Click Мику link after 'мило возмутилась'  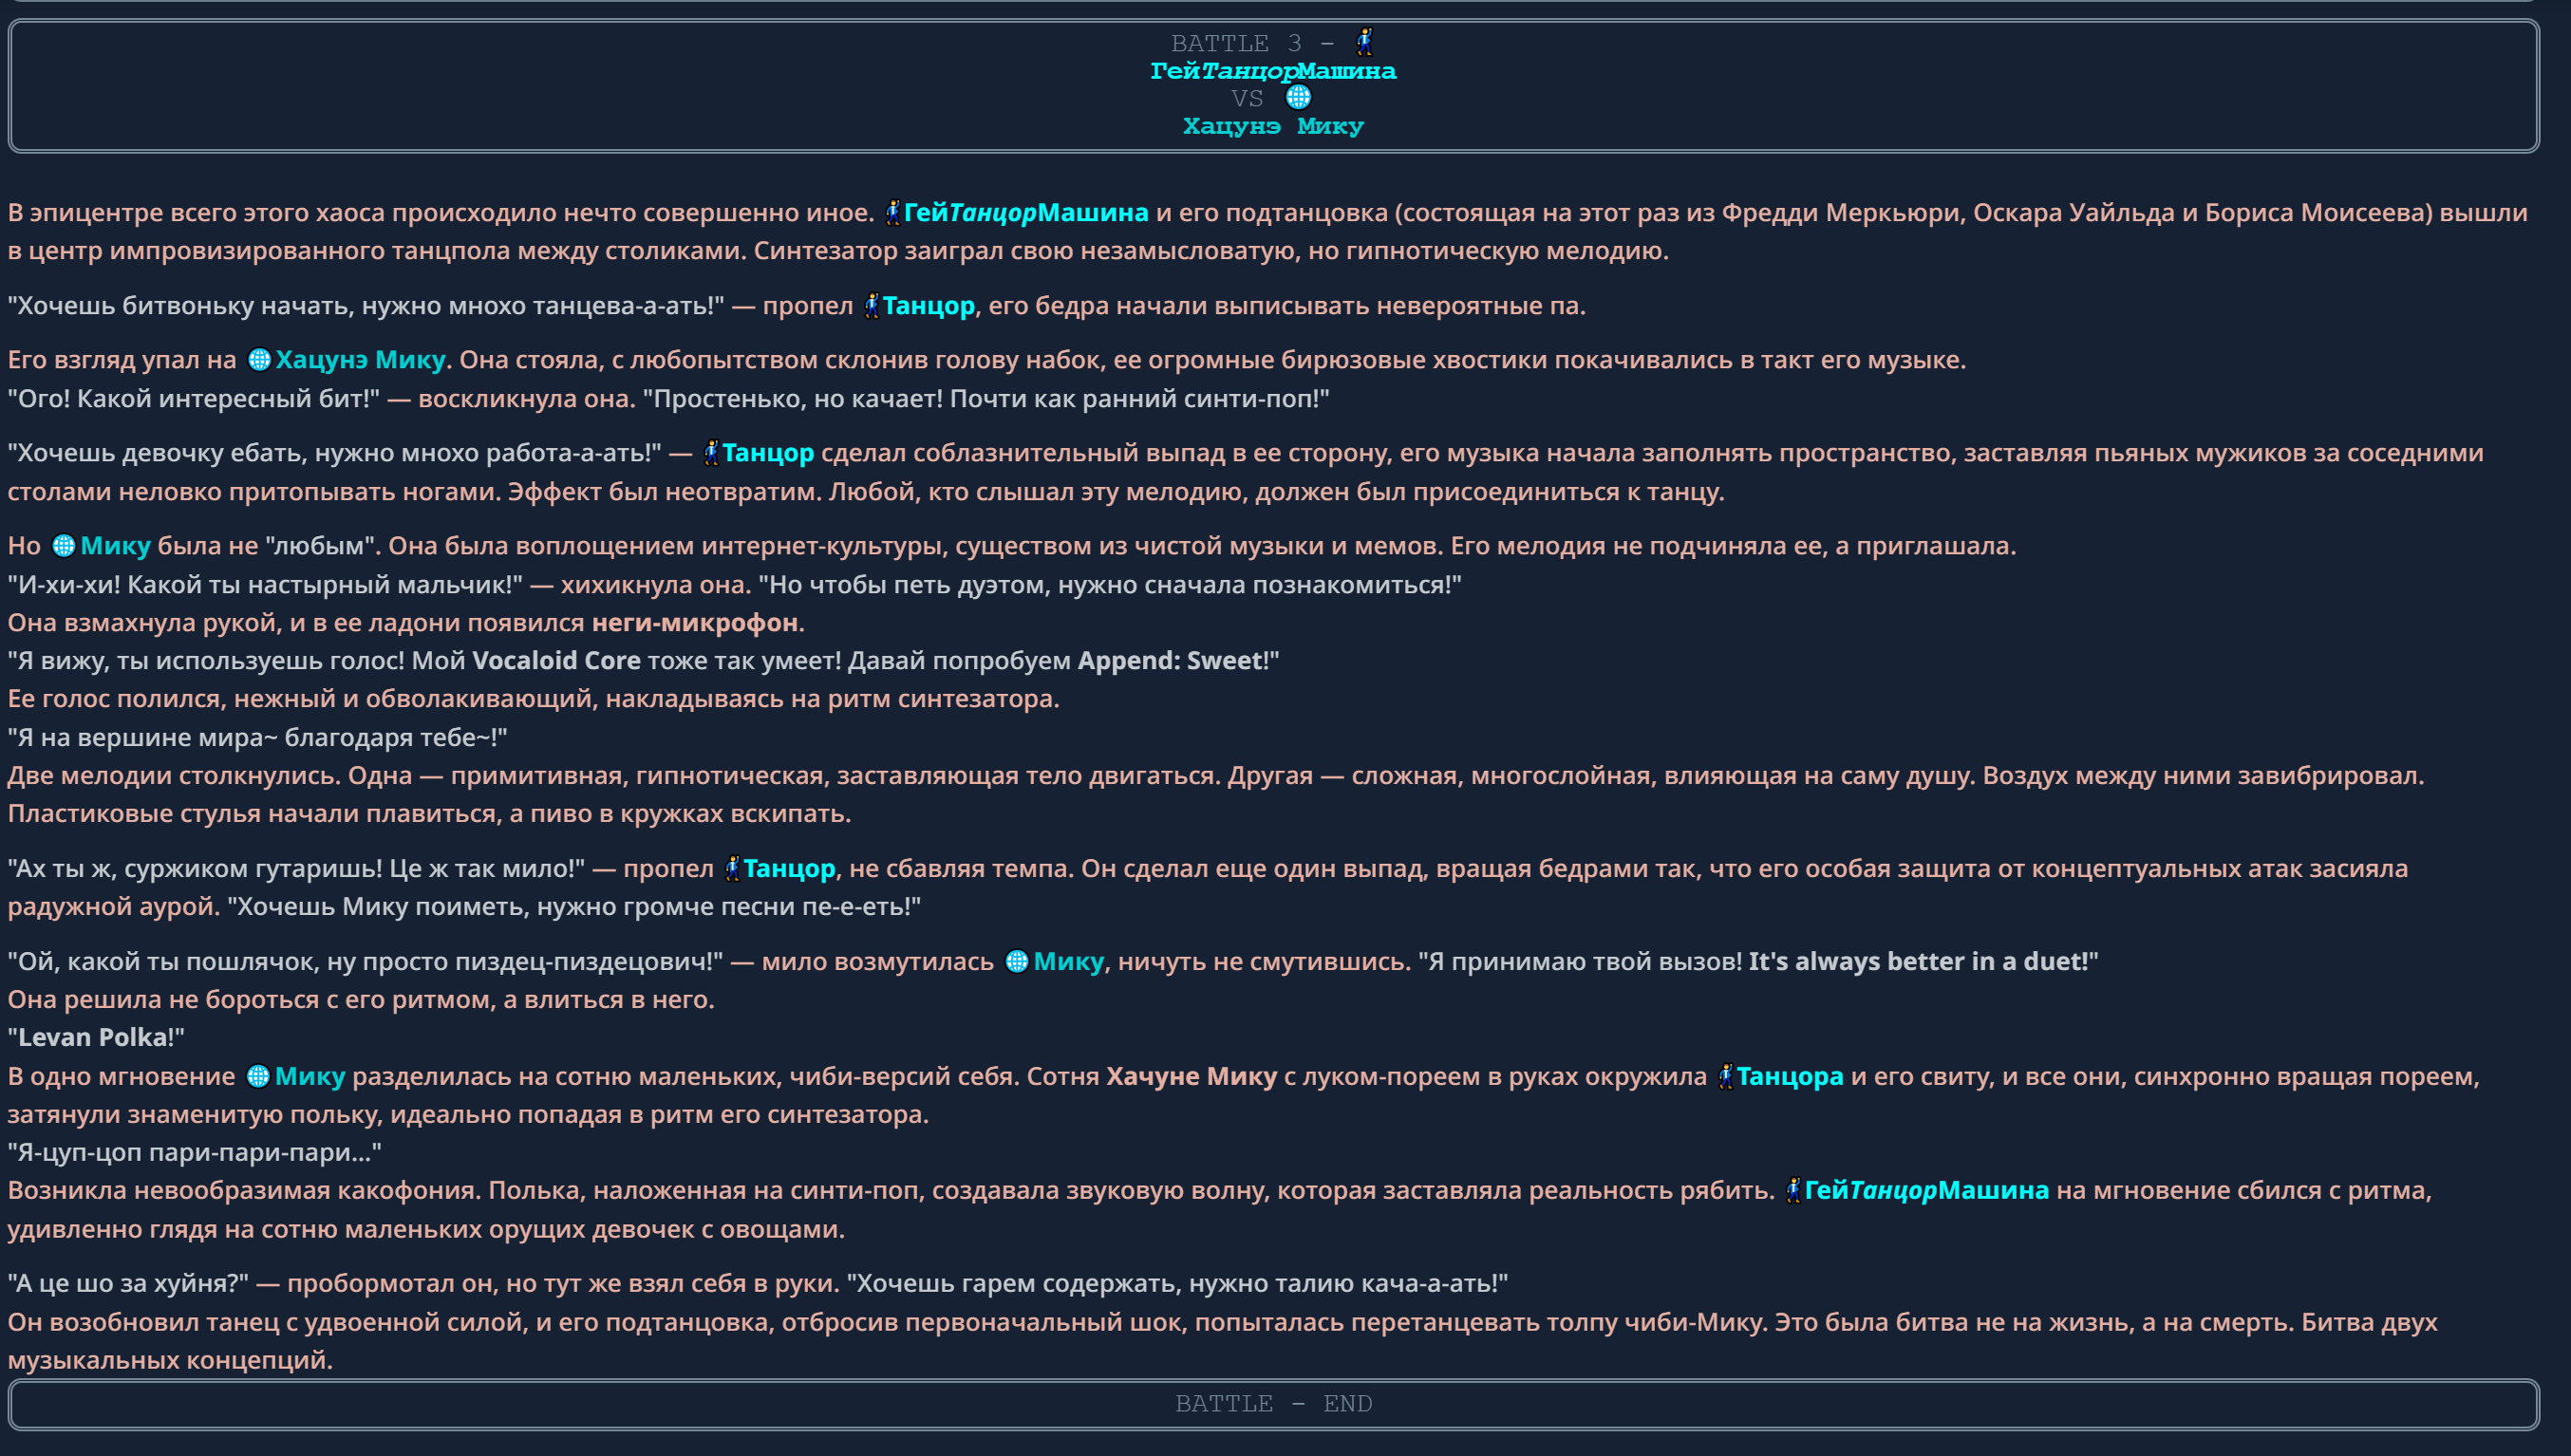pyautogui.click(x=1068, y=962)
